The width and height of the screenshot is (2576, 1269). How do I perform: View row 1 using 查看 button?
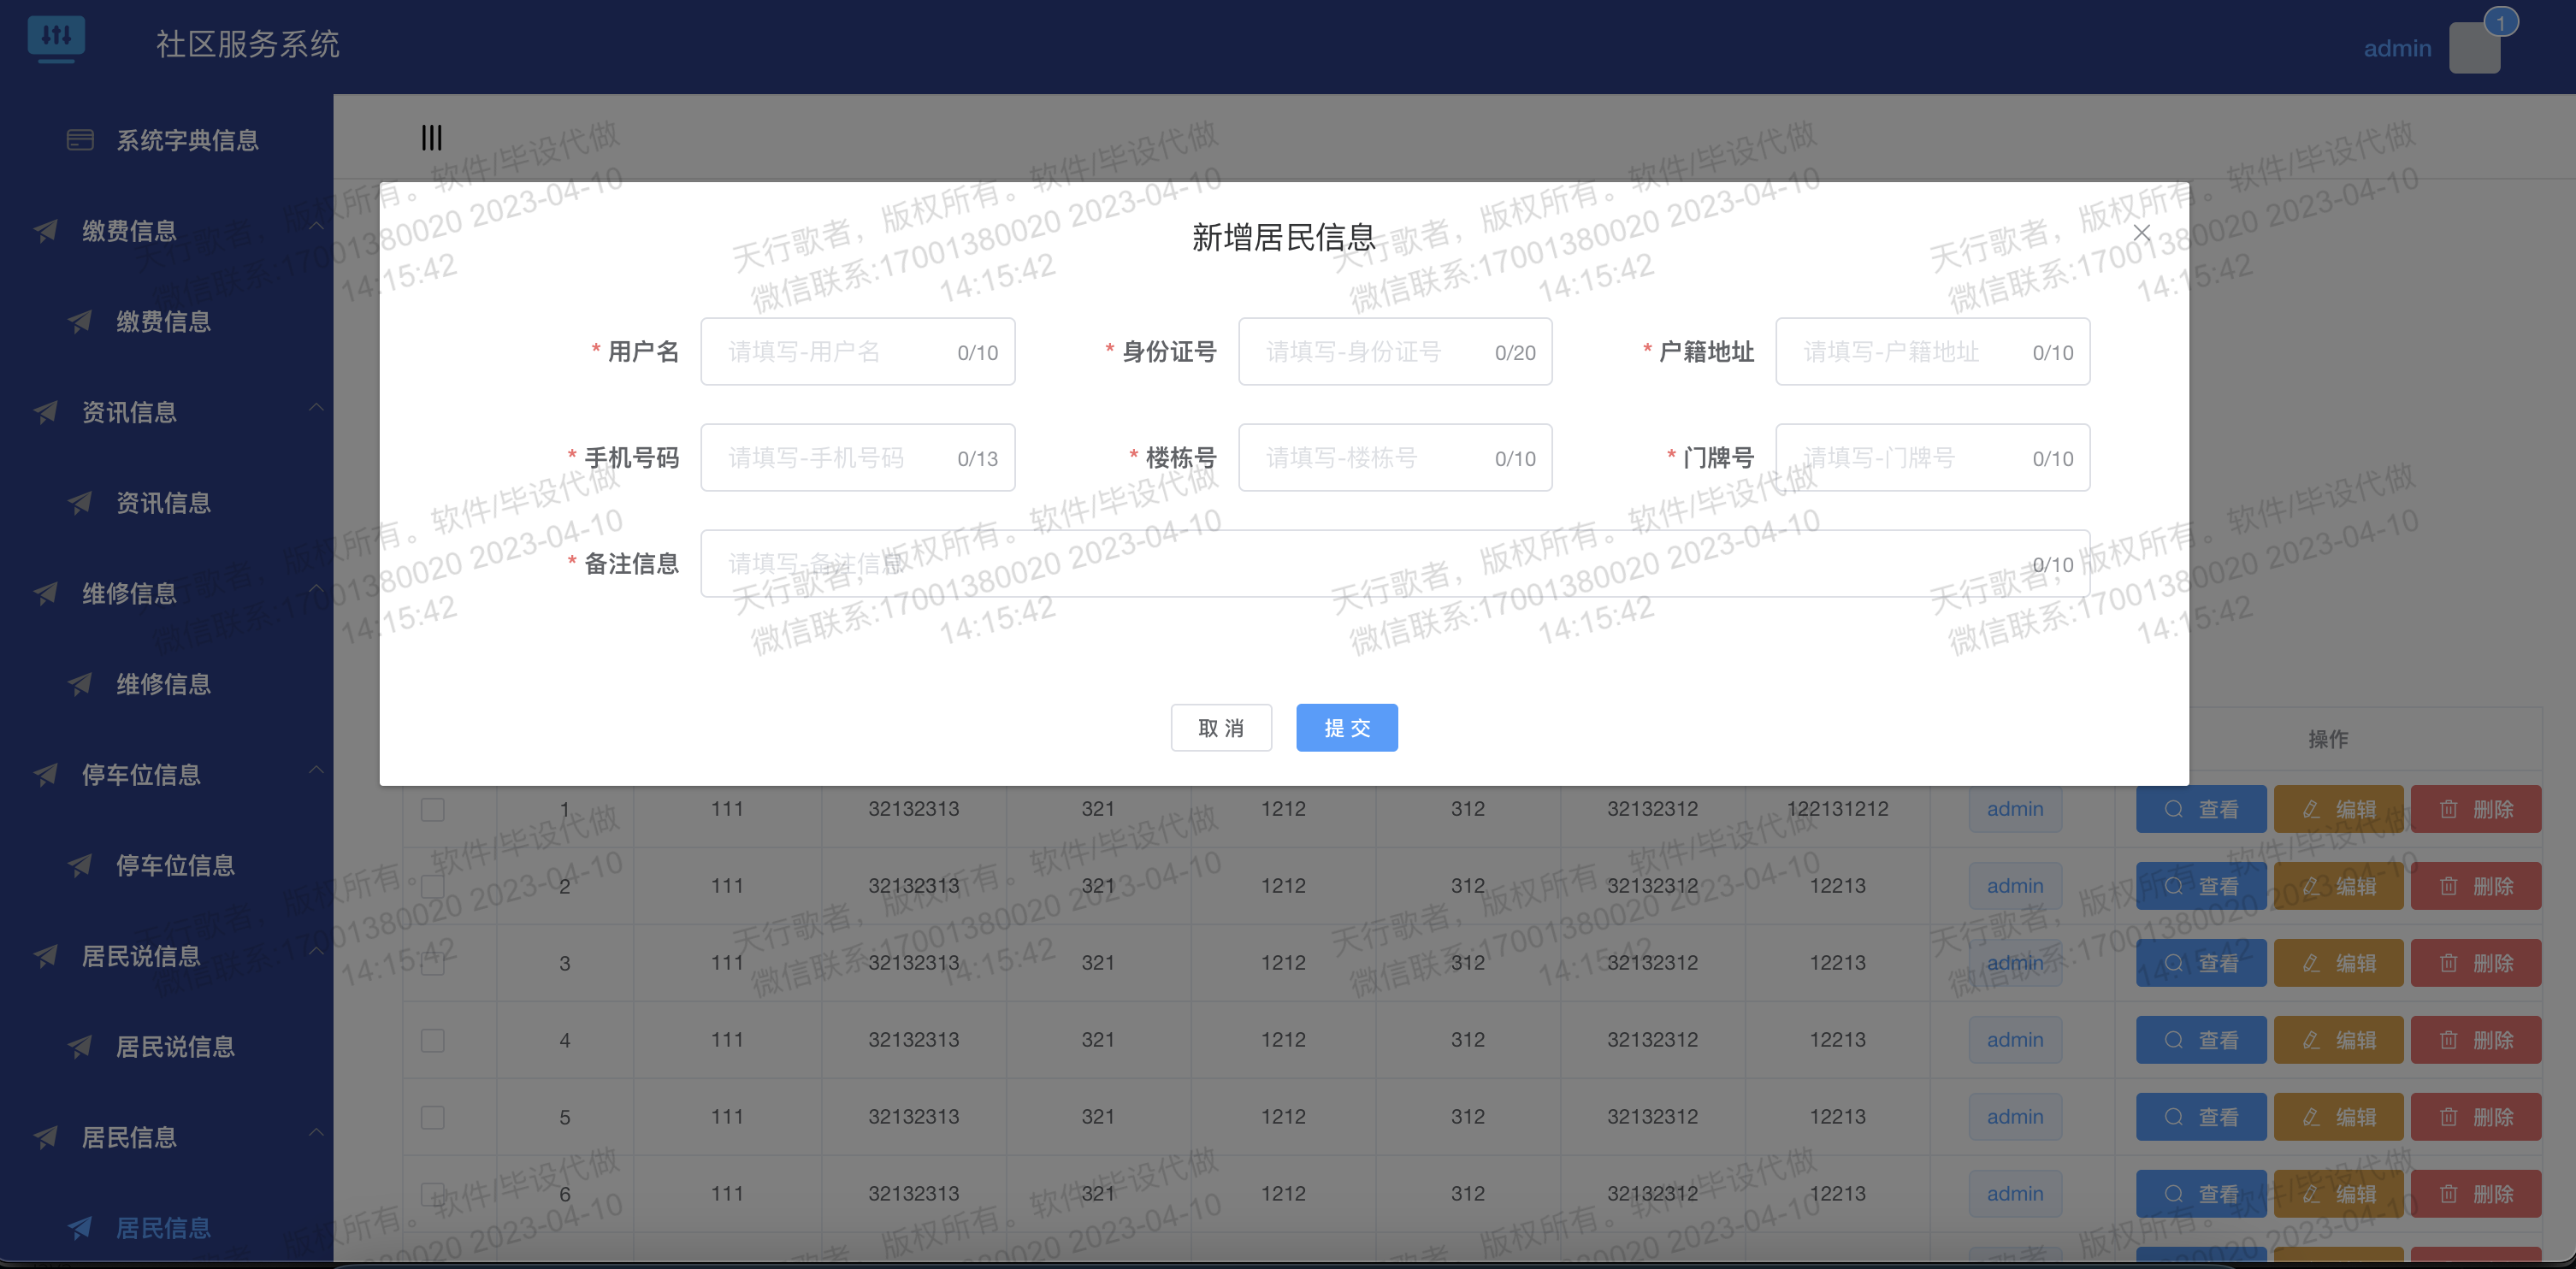pos(2201,809)
